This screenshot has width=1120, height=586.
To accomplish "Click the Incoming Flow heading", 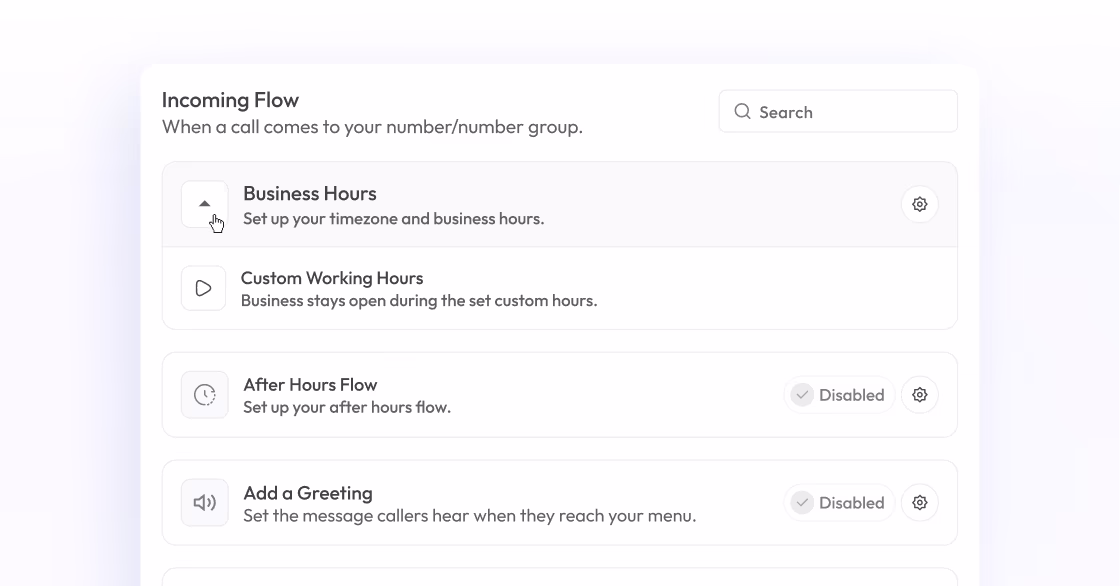I will point(230,100).
